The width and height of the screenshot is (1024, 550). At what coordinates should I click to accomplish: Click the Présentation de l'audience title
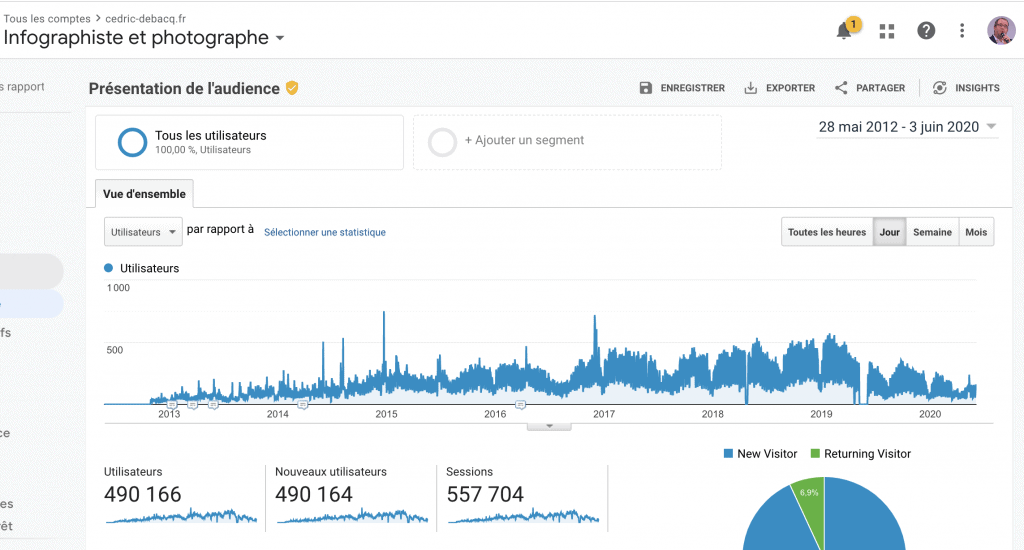tap(184, 88)
